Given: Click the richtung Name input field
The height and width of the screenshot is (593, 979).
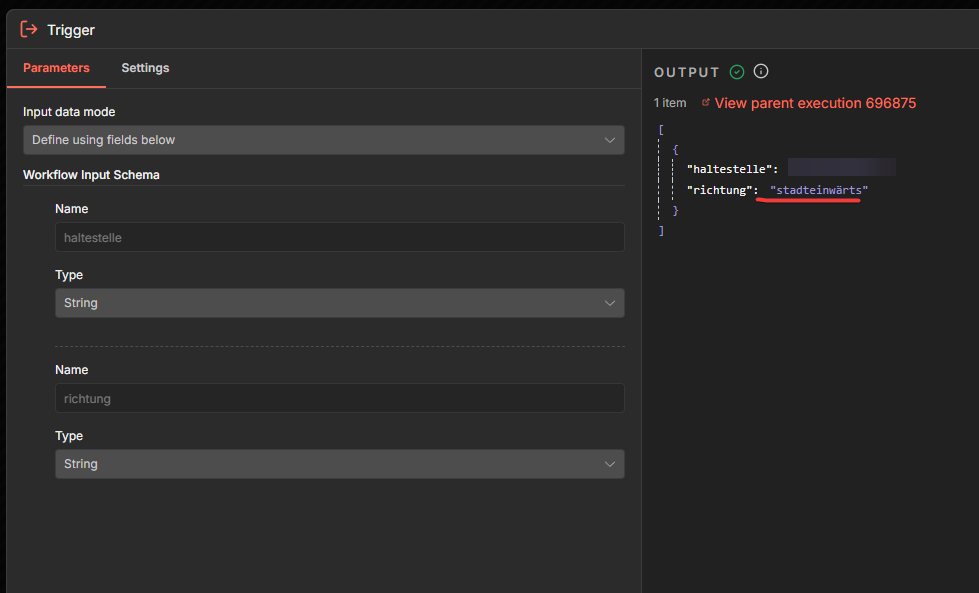Looking at the screenshot, I should click(x=339, y=398).
